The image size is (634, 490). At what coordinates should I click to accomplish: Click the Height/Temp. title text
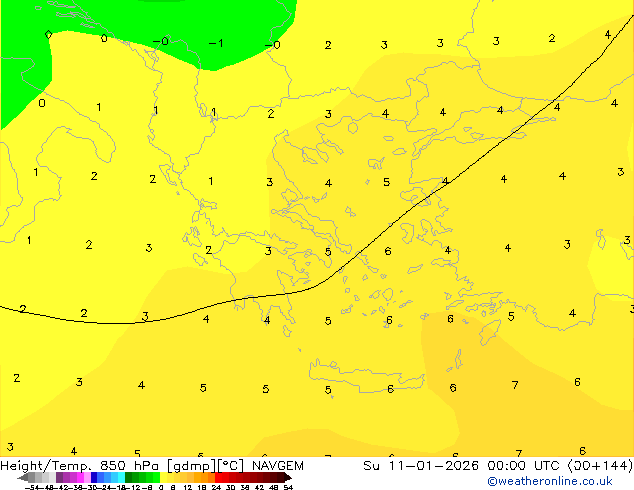(x=48, y=466)
